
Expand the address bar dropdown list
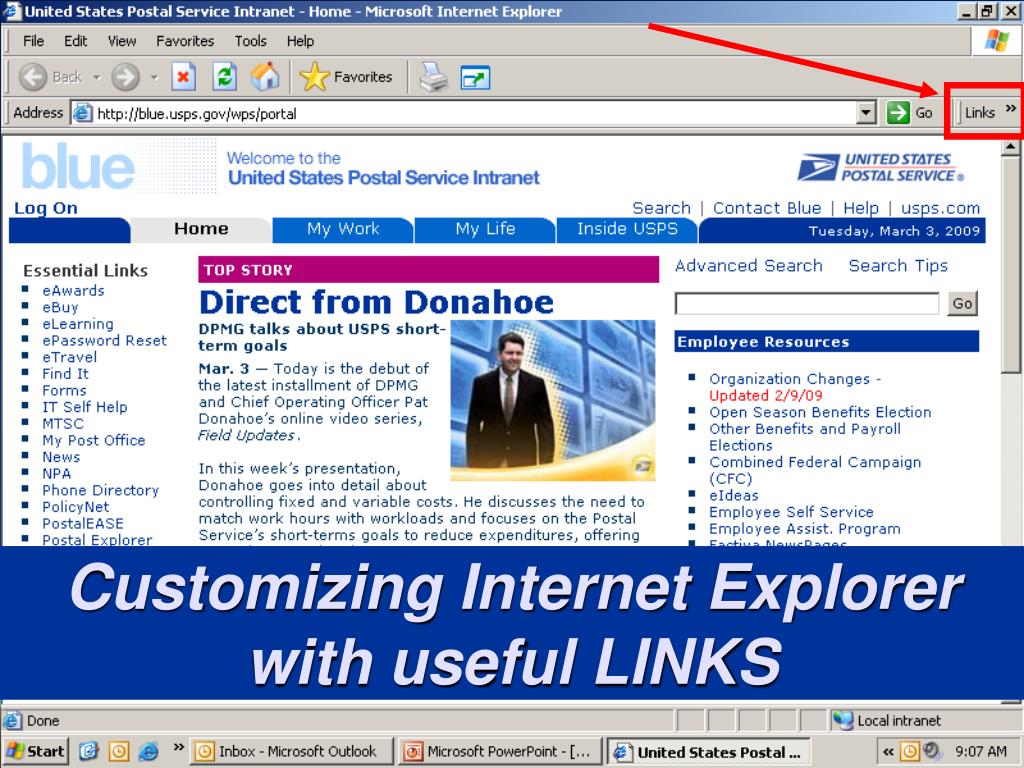865,112
